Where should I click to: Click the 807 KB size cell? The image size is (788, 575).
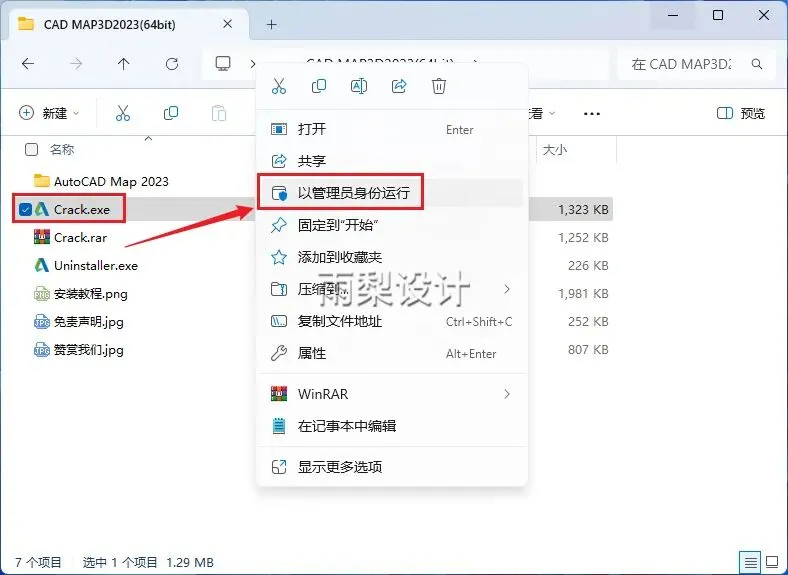point(588,349)
